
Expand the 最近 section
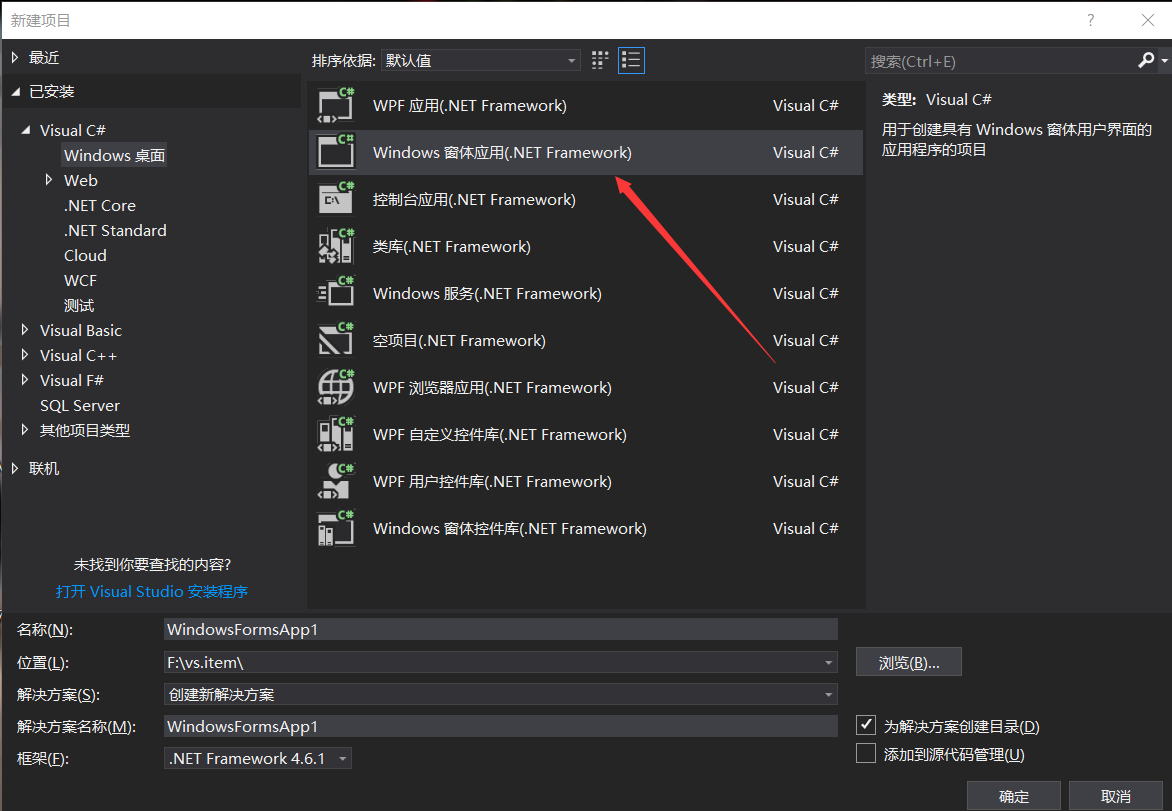(15, 58)
